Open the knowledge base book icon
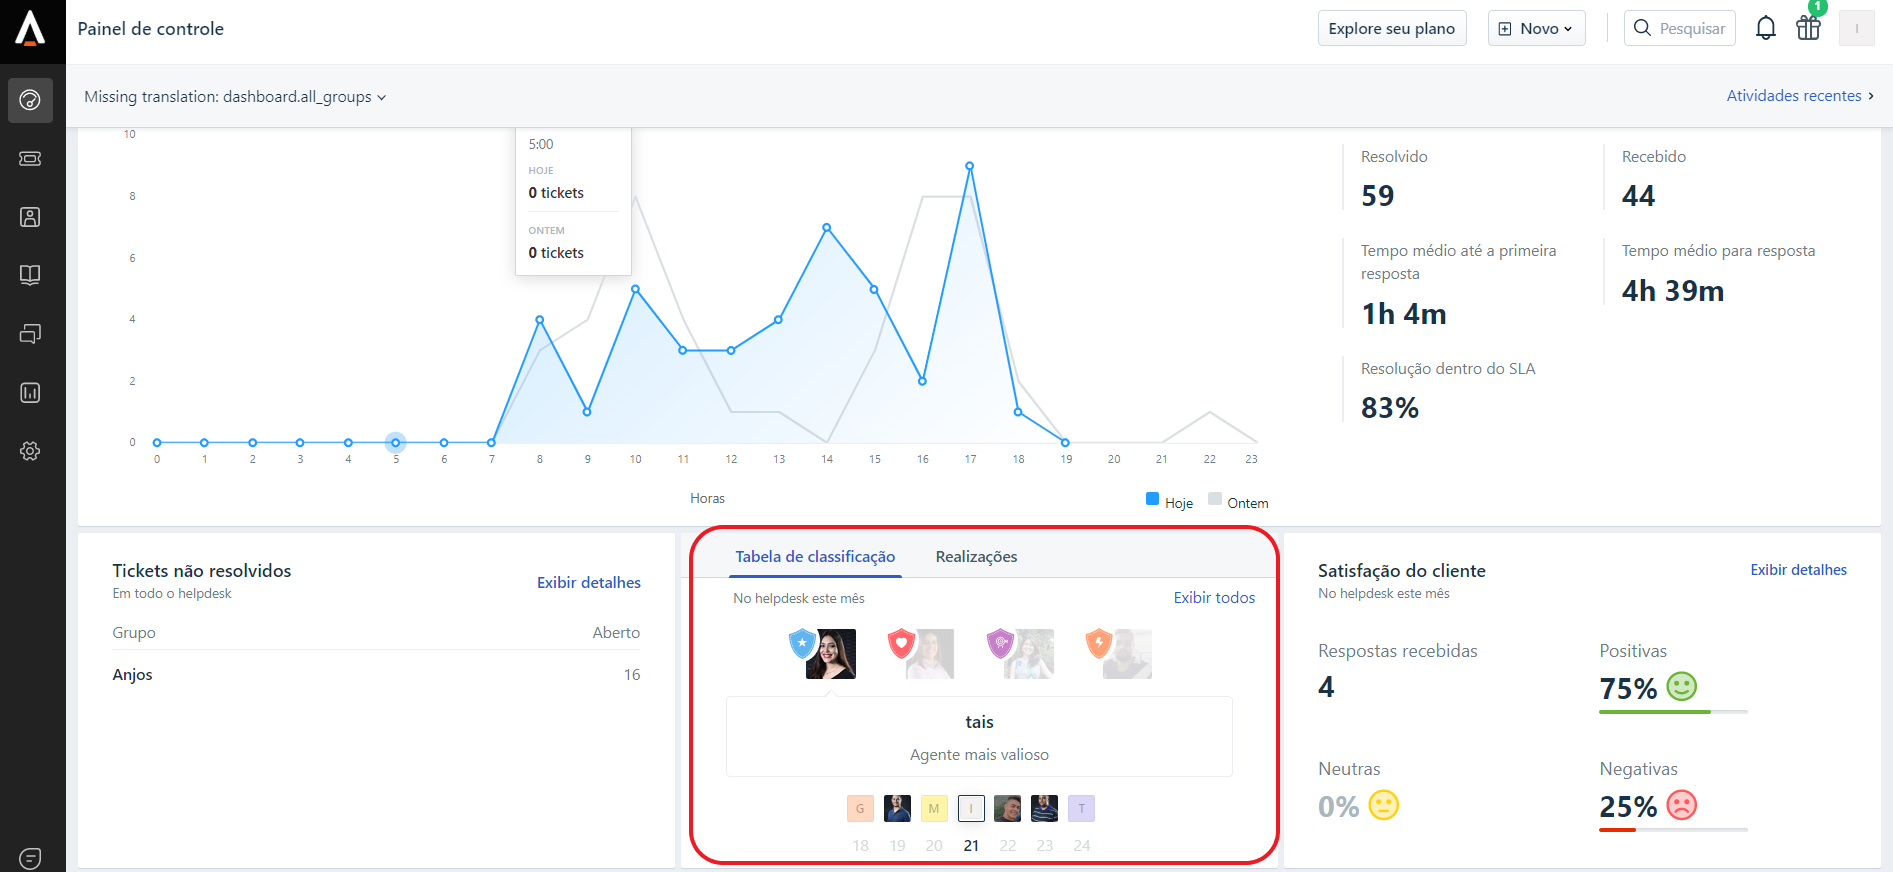1893x872 pixels. (30, 275)
